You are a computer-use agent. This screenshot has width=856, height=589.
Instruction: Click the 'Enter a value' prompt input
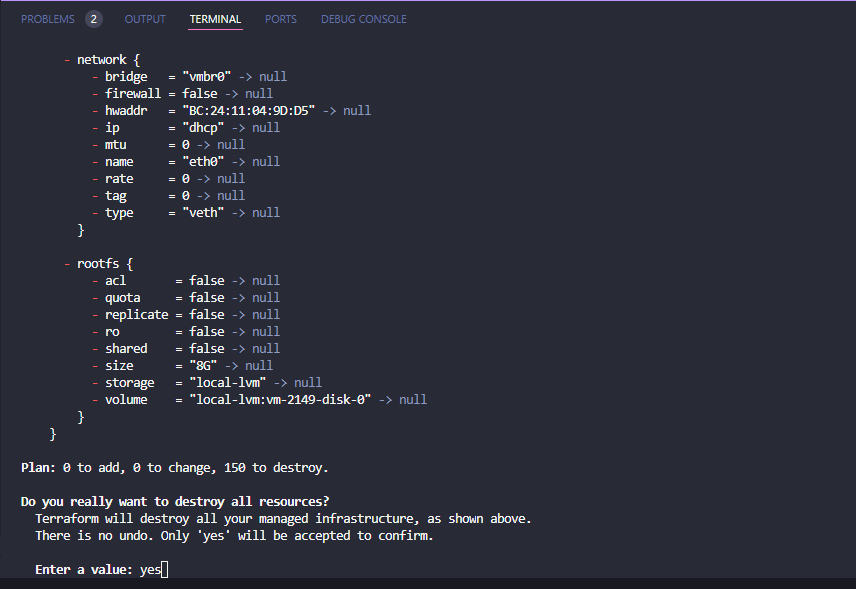pos(152,570)
